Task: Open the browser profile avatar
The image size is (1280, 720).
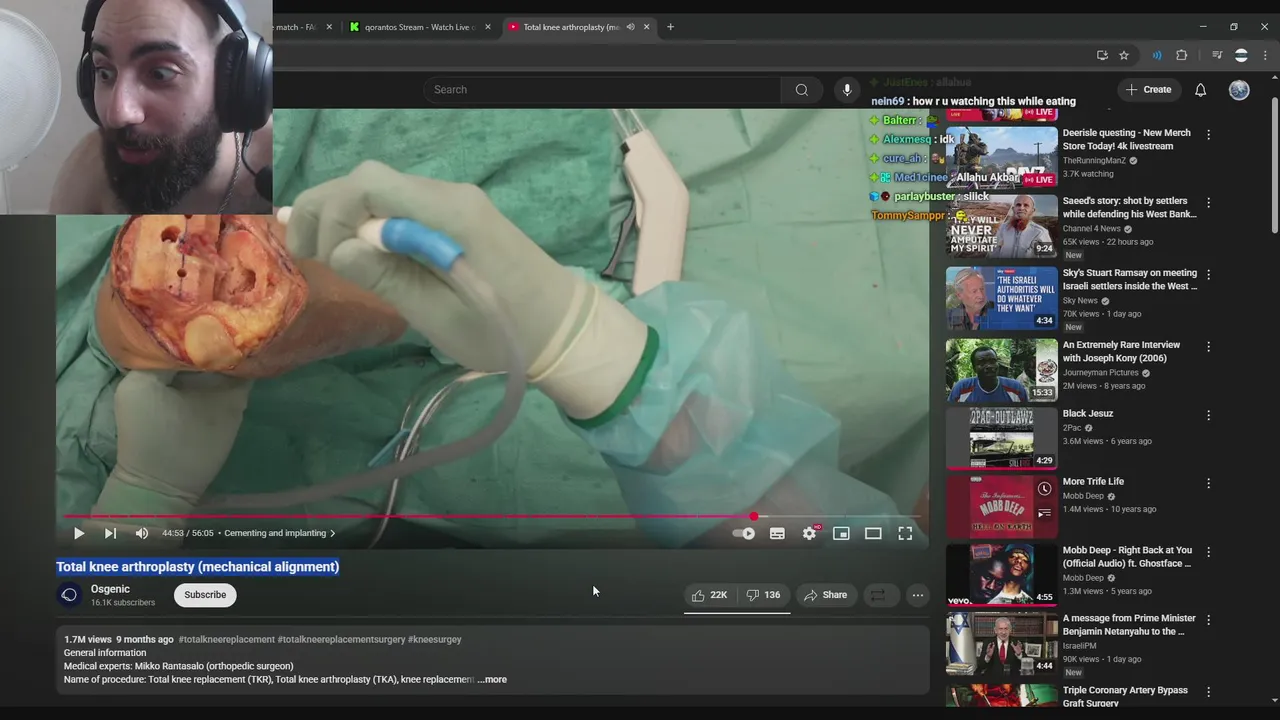Action: click(x=1241, y=55)
